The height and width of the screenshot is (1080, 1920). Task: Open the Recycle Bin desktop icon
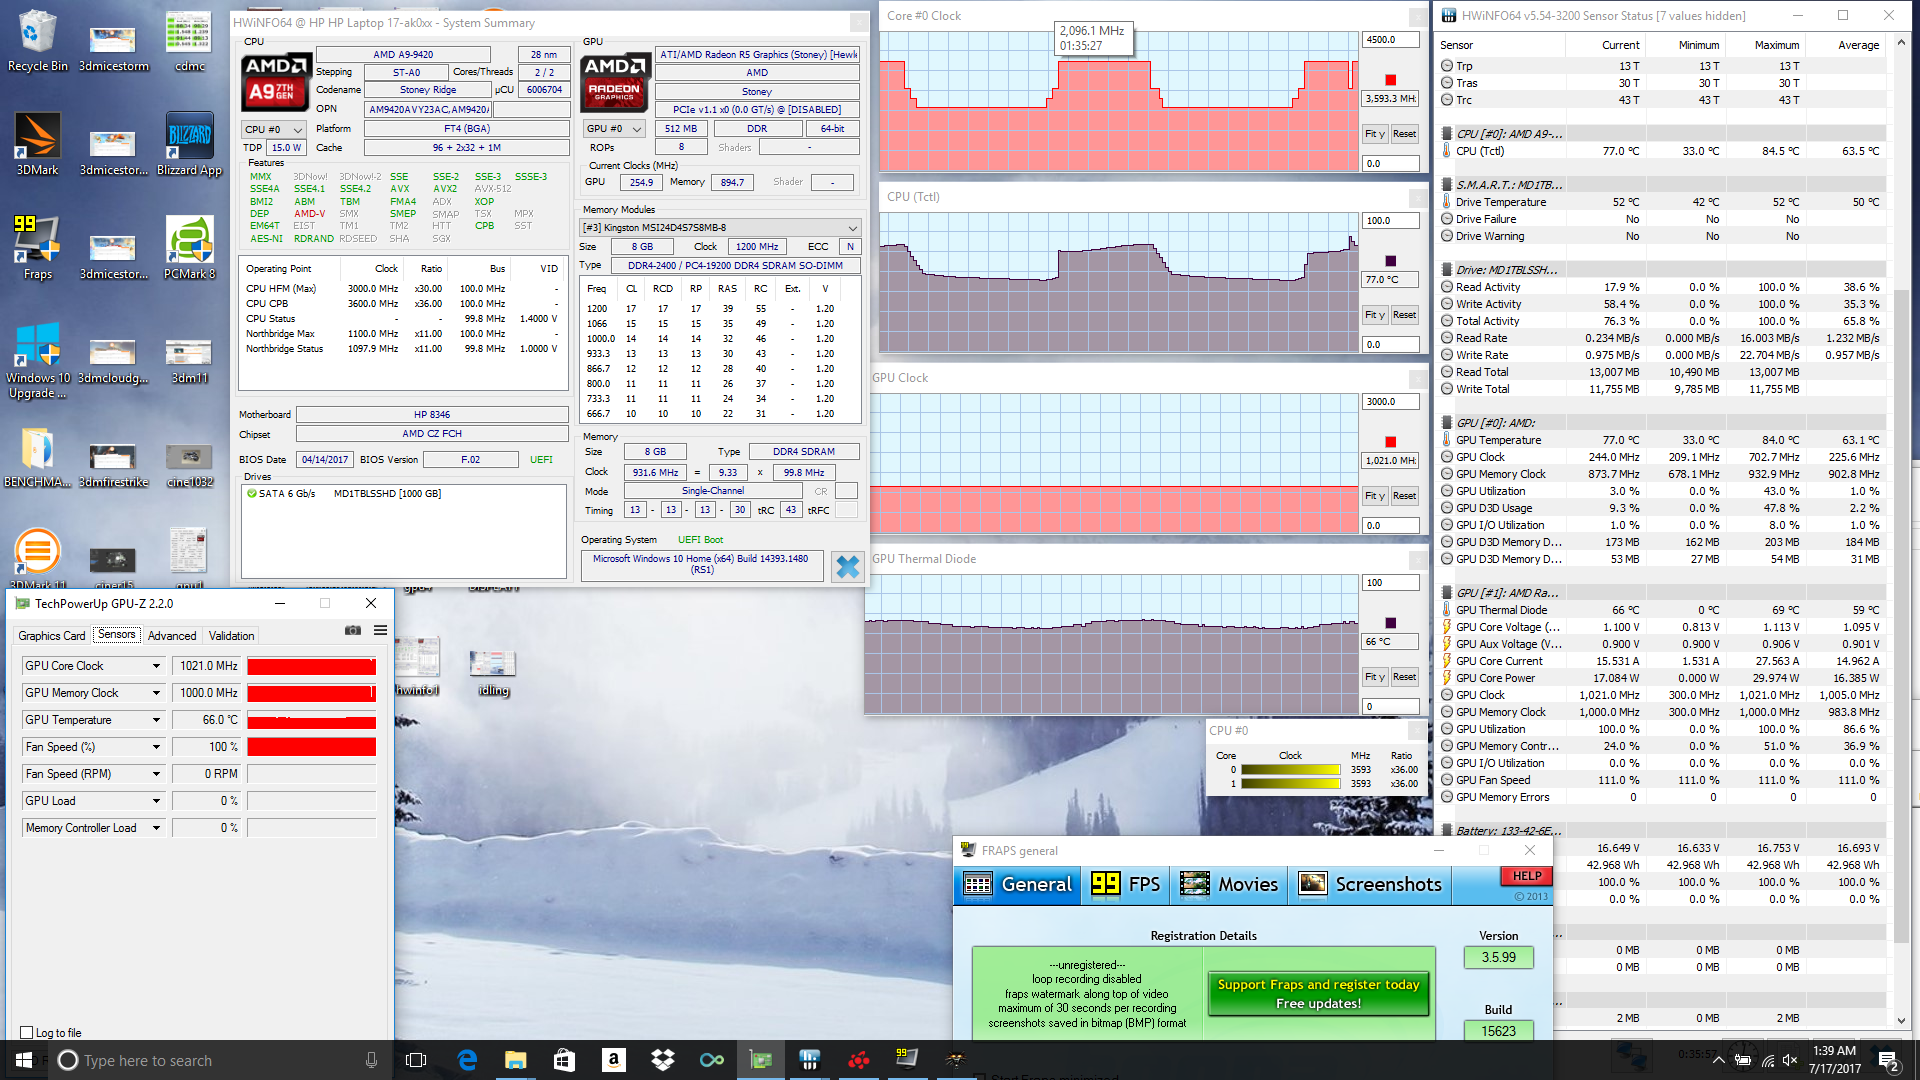[x=38, y=41]
